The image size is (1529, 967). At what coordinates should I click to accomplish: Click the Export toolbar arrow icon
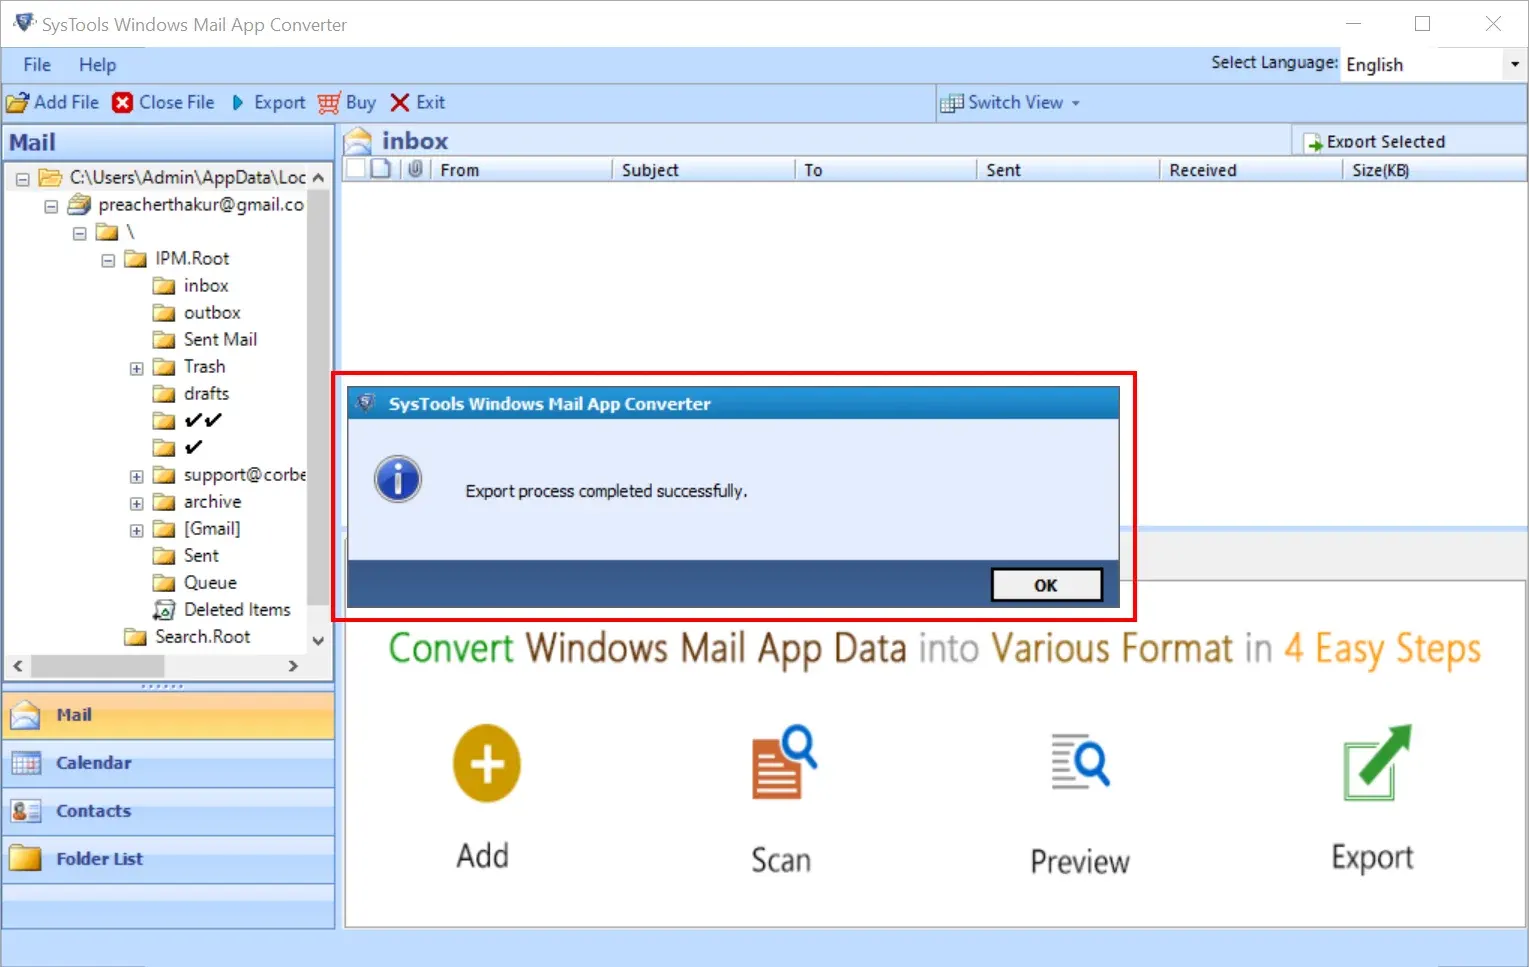point(238,102)
